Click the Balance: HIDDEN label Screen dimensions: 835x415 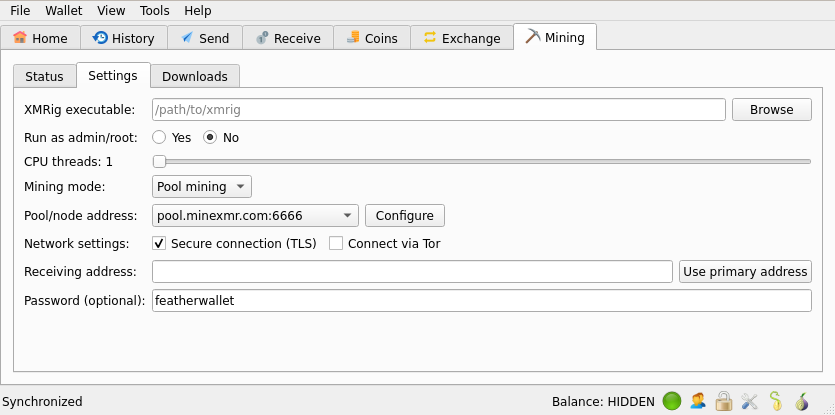pos(603,401)
